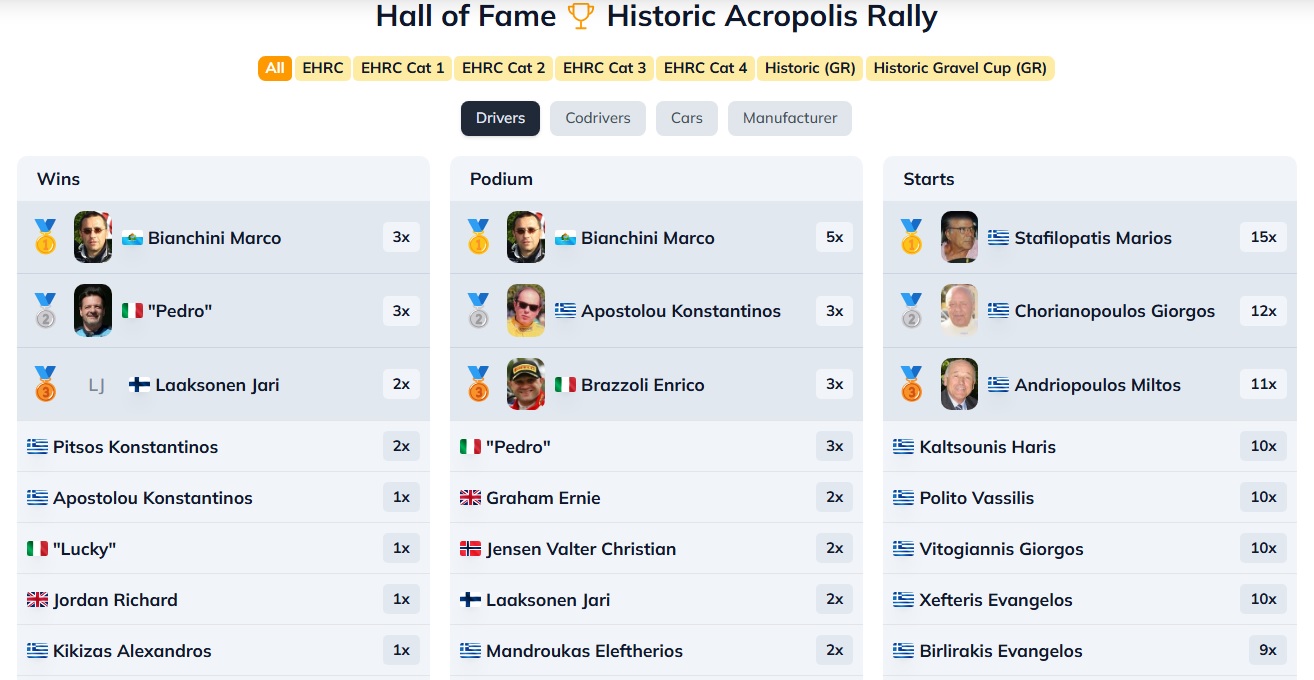Click the Norwegian flag beside Jensen Valter Christian
This screenshot has height=680, width=1314.
coord(470,549)
